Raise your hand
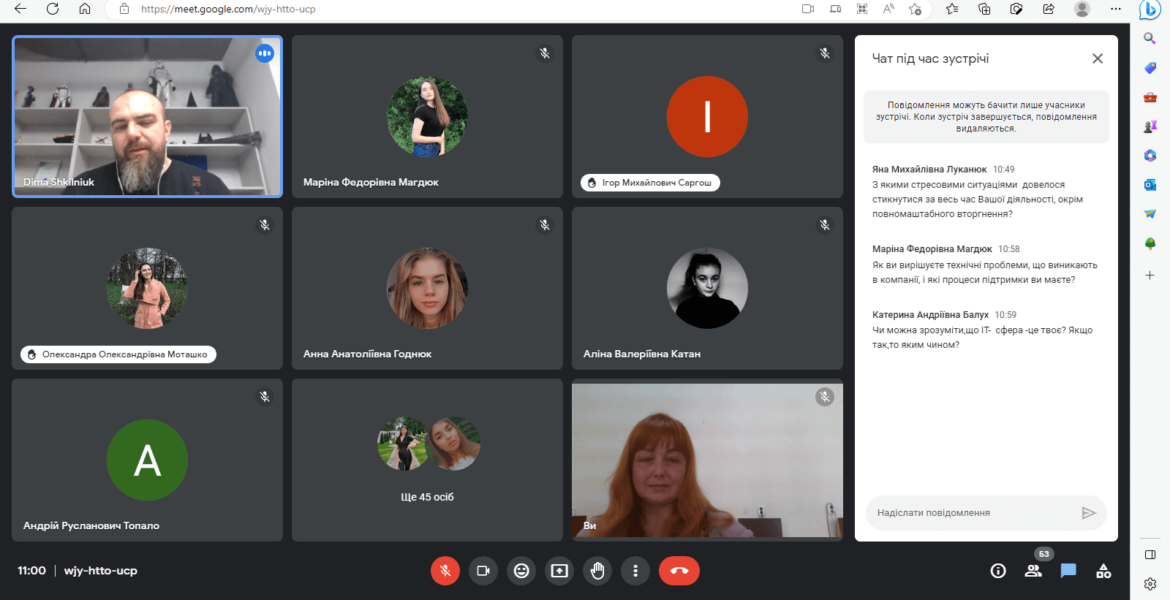Image resolution: width=1170 pixels, height=600 pixels. pos(597,571)
